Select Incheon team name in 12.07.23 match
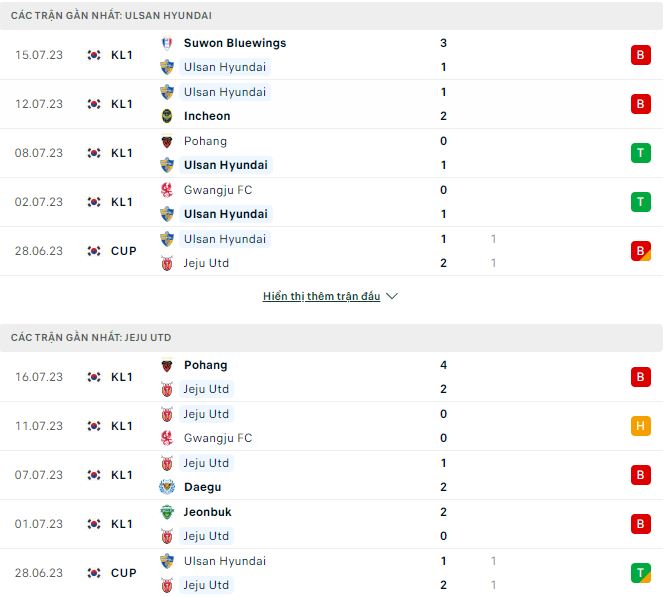The width and height of the screenshot is (664, 597). pyautogui.click(x=207, y=116)
